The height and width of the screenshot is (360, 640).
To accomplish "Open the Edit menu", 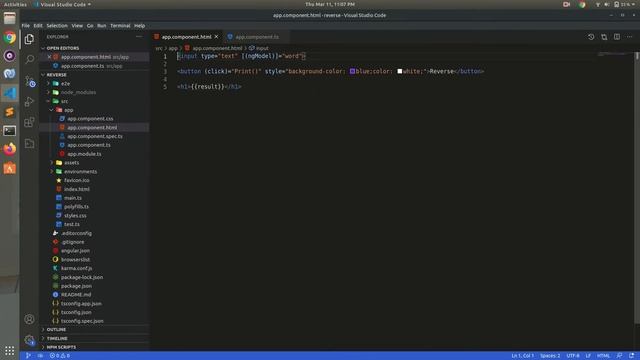I will pyautogui.click(x=38, y=26).
